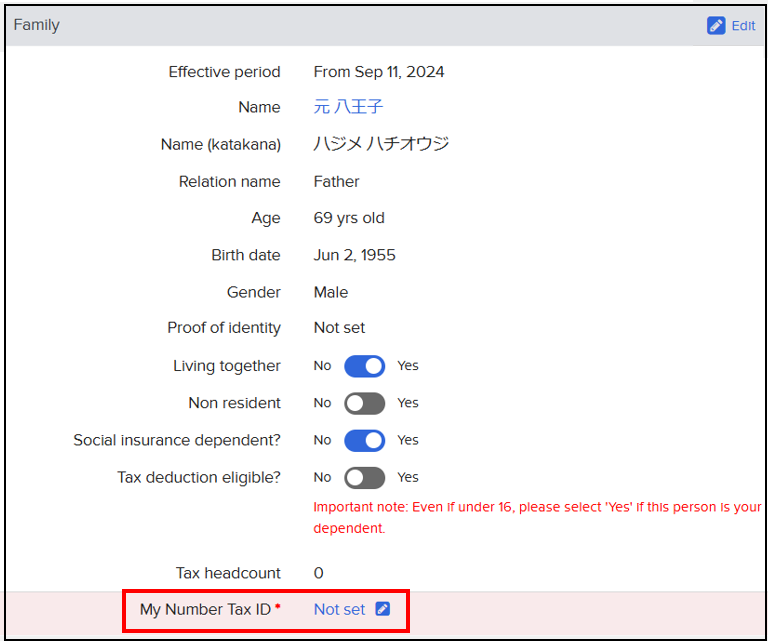Image resolution: width=768 pixels, height=644 pixels.
Task: Click the Yes label beside Tax deduction eligible
Action: pos(408,477)
